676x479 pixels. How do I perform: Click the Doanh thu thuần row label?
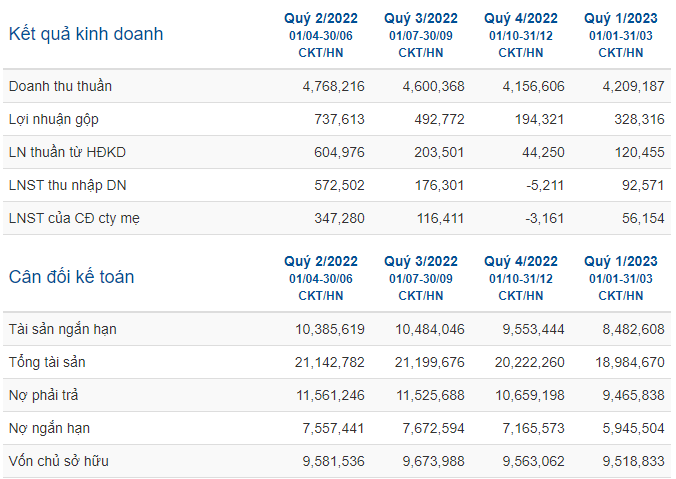tap(60, 86)
